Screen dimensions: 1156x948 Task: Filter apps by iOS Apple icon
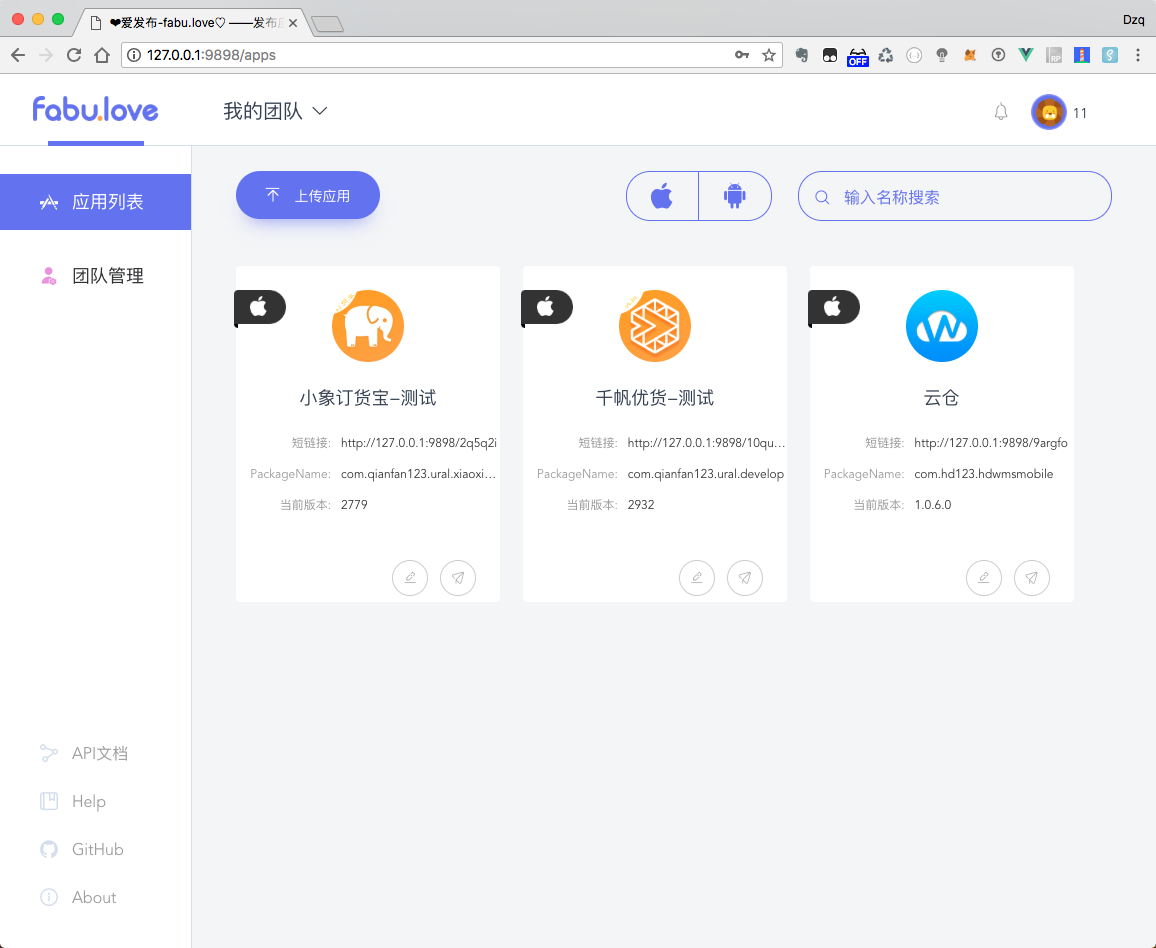tap(662, 196)
